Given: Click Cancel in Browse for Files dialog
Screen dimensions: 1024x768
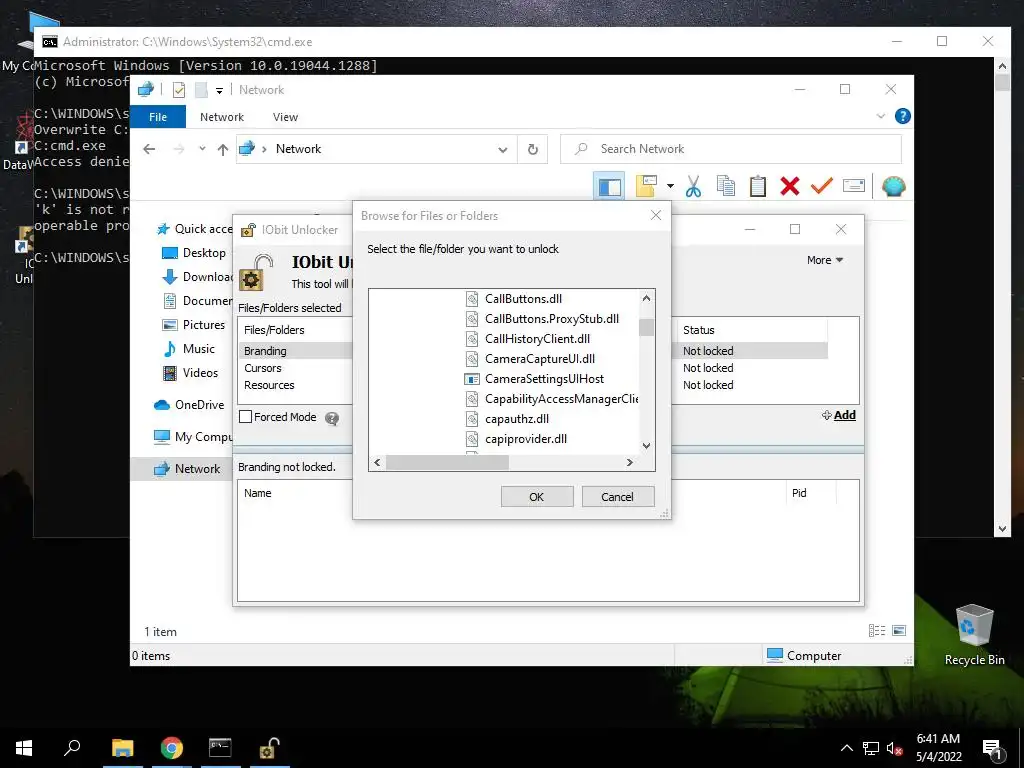Looking at the screenshot, I should point(617,496).
